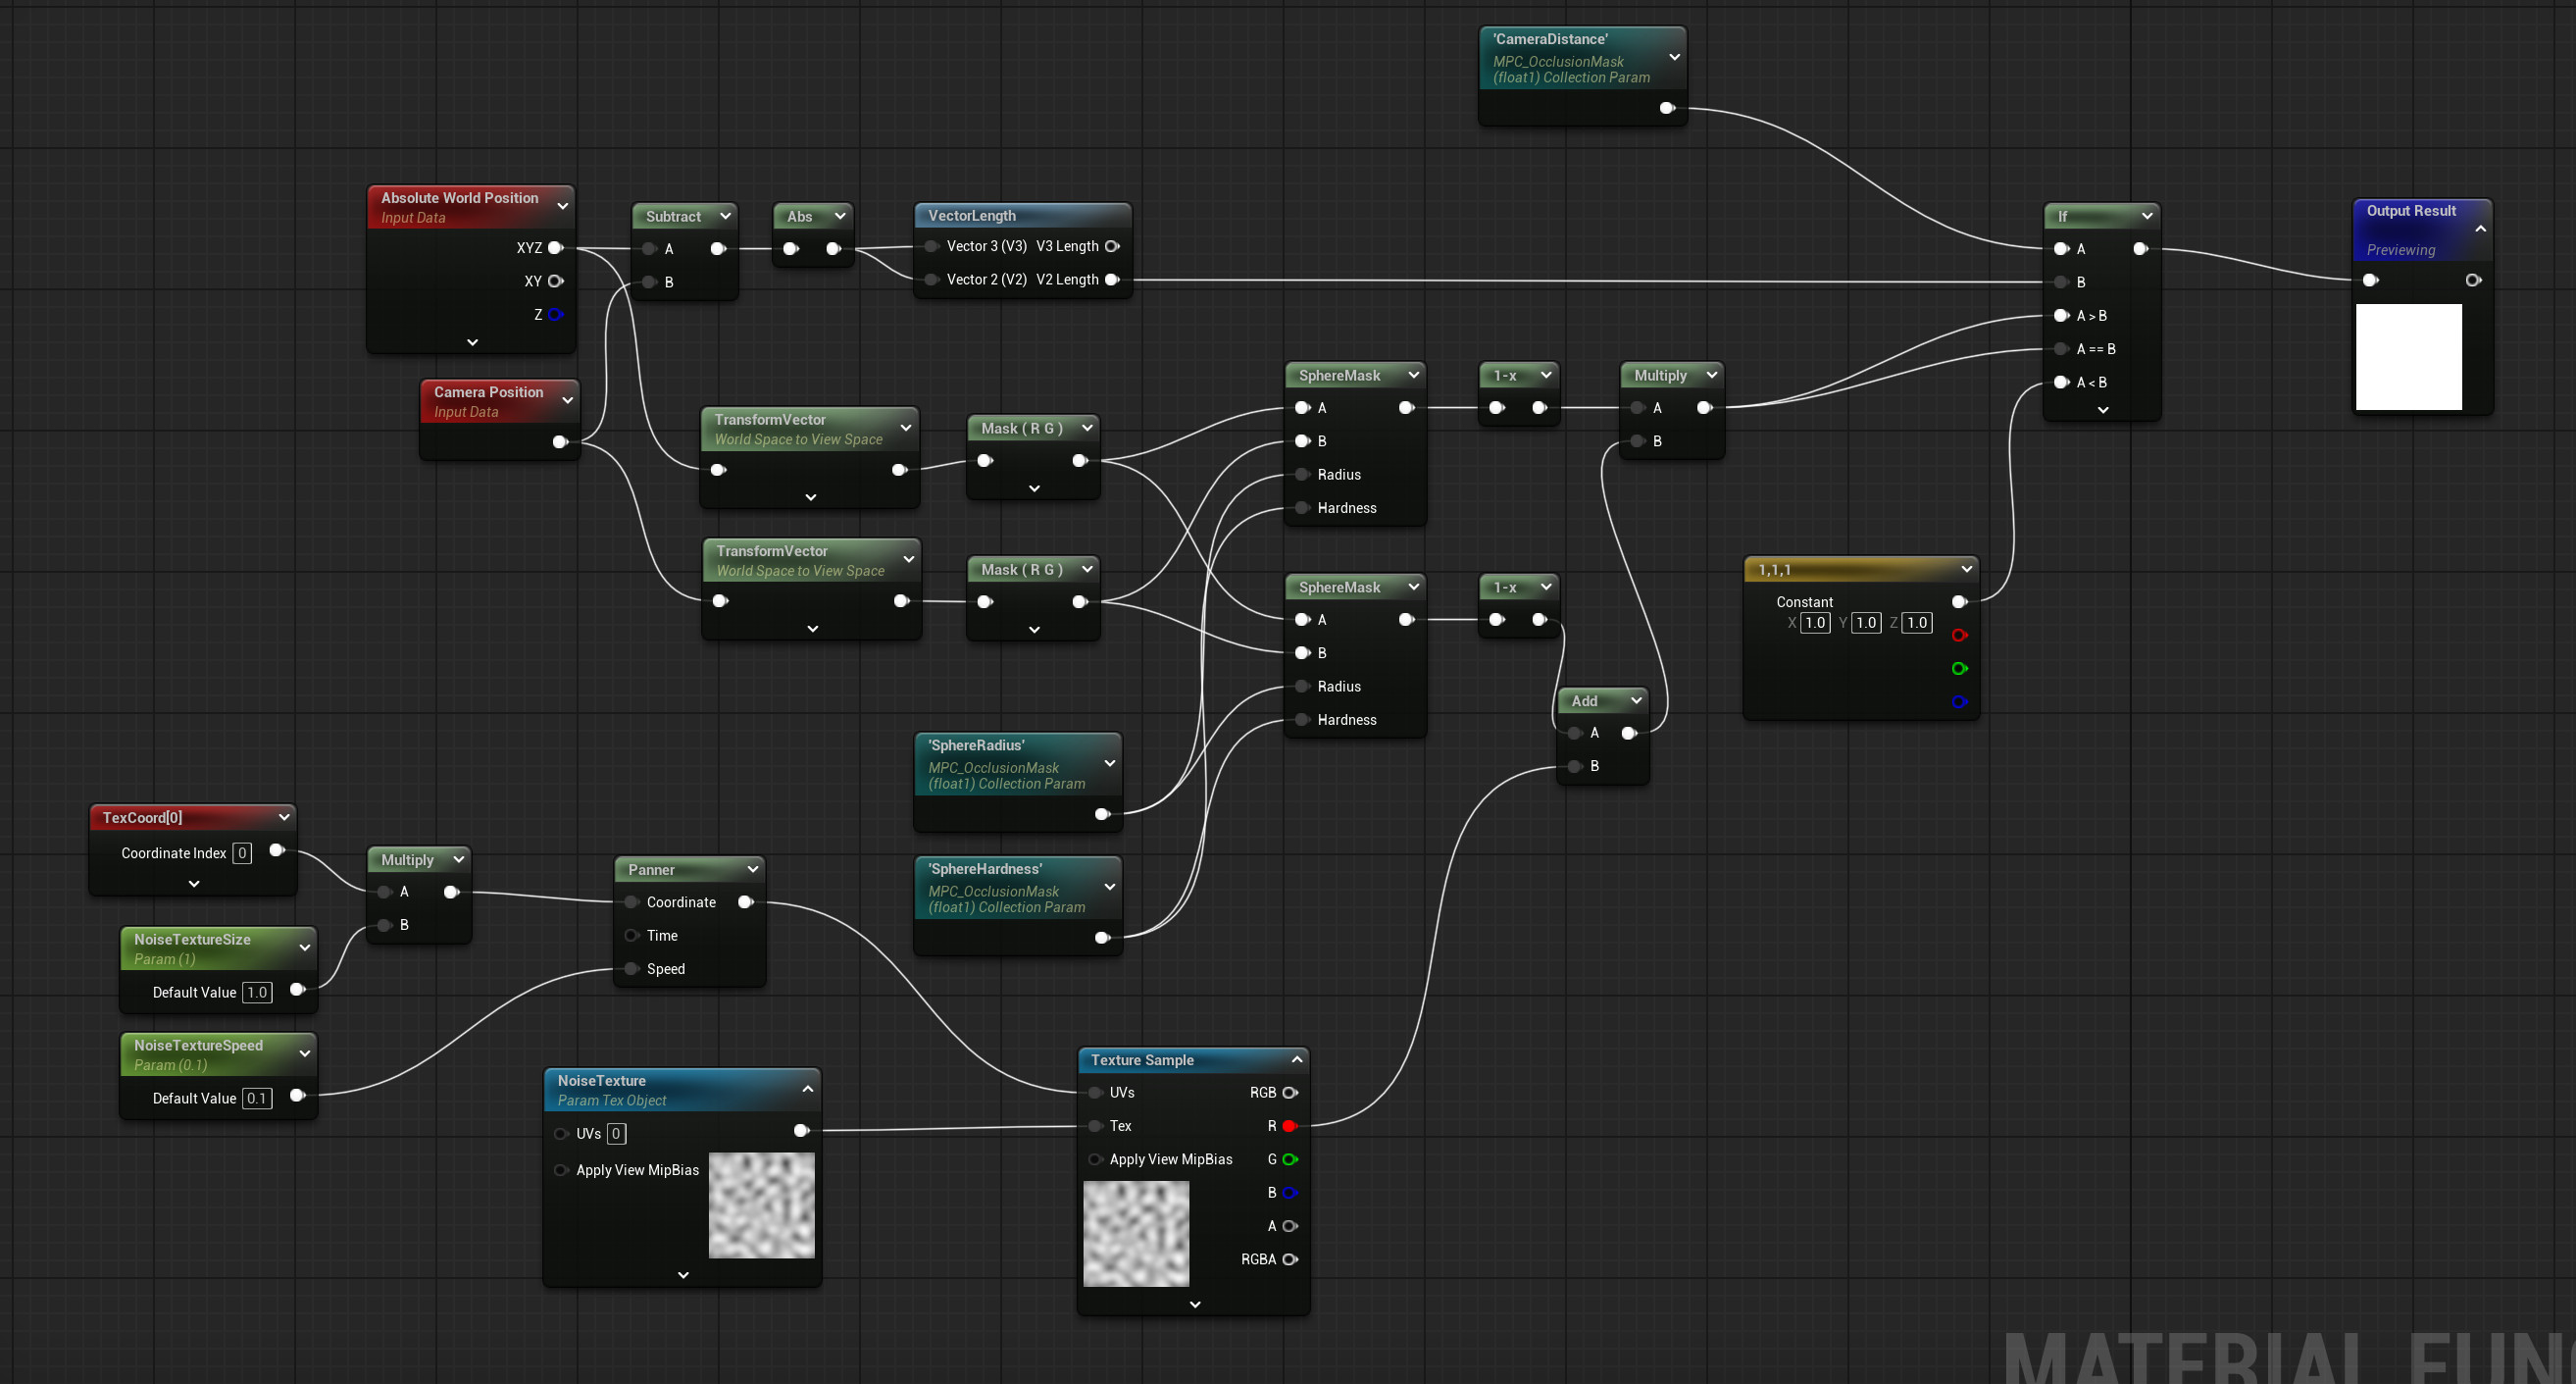The image size is (2576, 1384).
Task: Toggle Texture Sample Apply View MipBias pin
Action: 1096,1159
